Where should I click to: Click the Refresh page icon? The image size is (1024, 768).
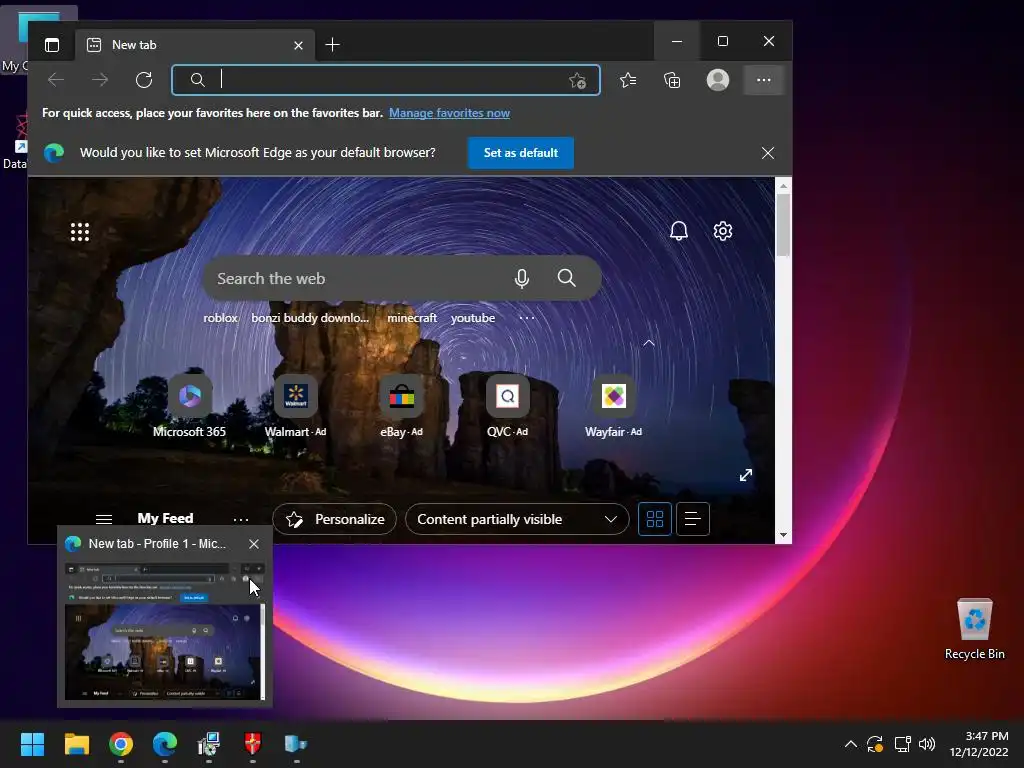144,80
